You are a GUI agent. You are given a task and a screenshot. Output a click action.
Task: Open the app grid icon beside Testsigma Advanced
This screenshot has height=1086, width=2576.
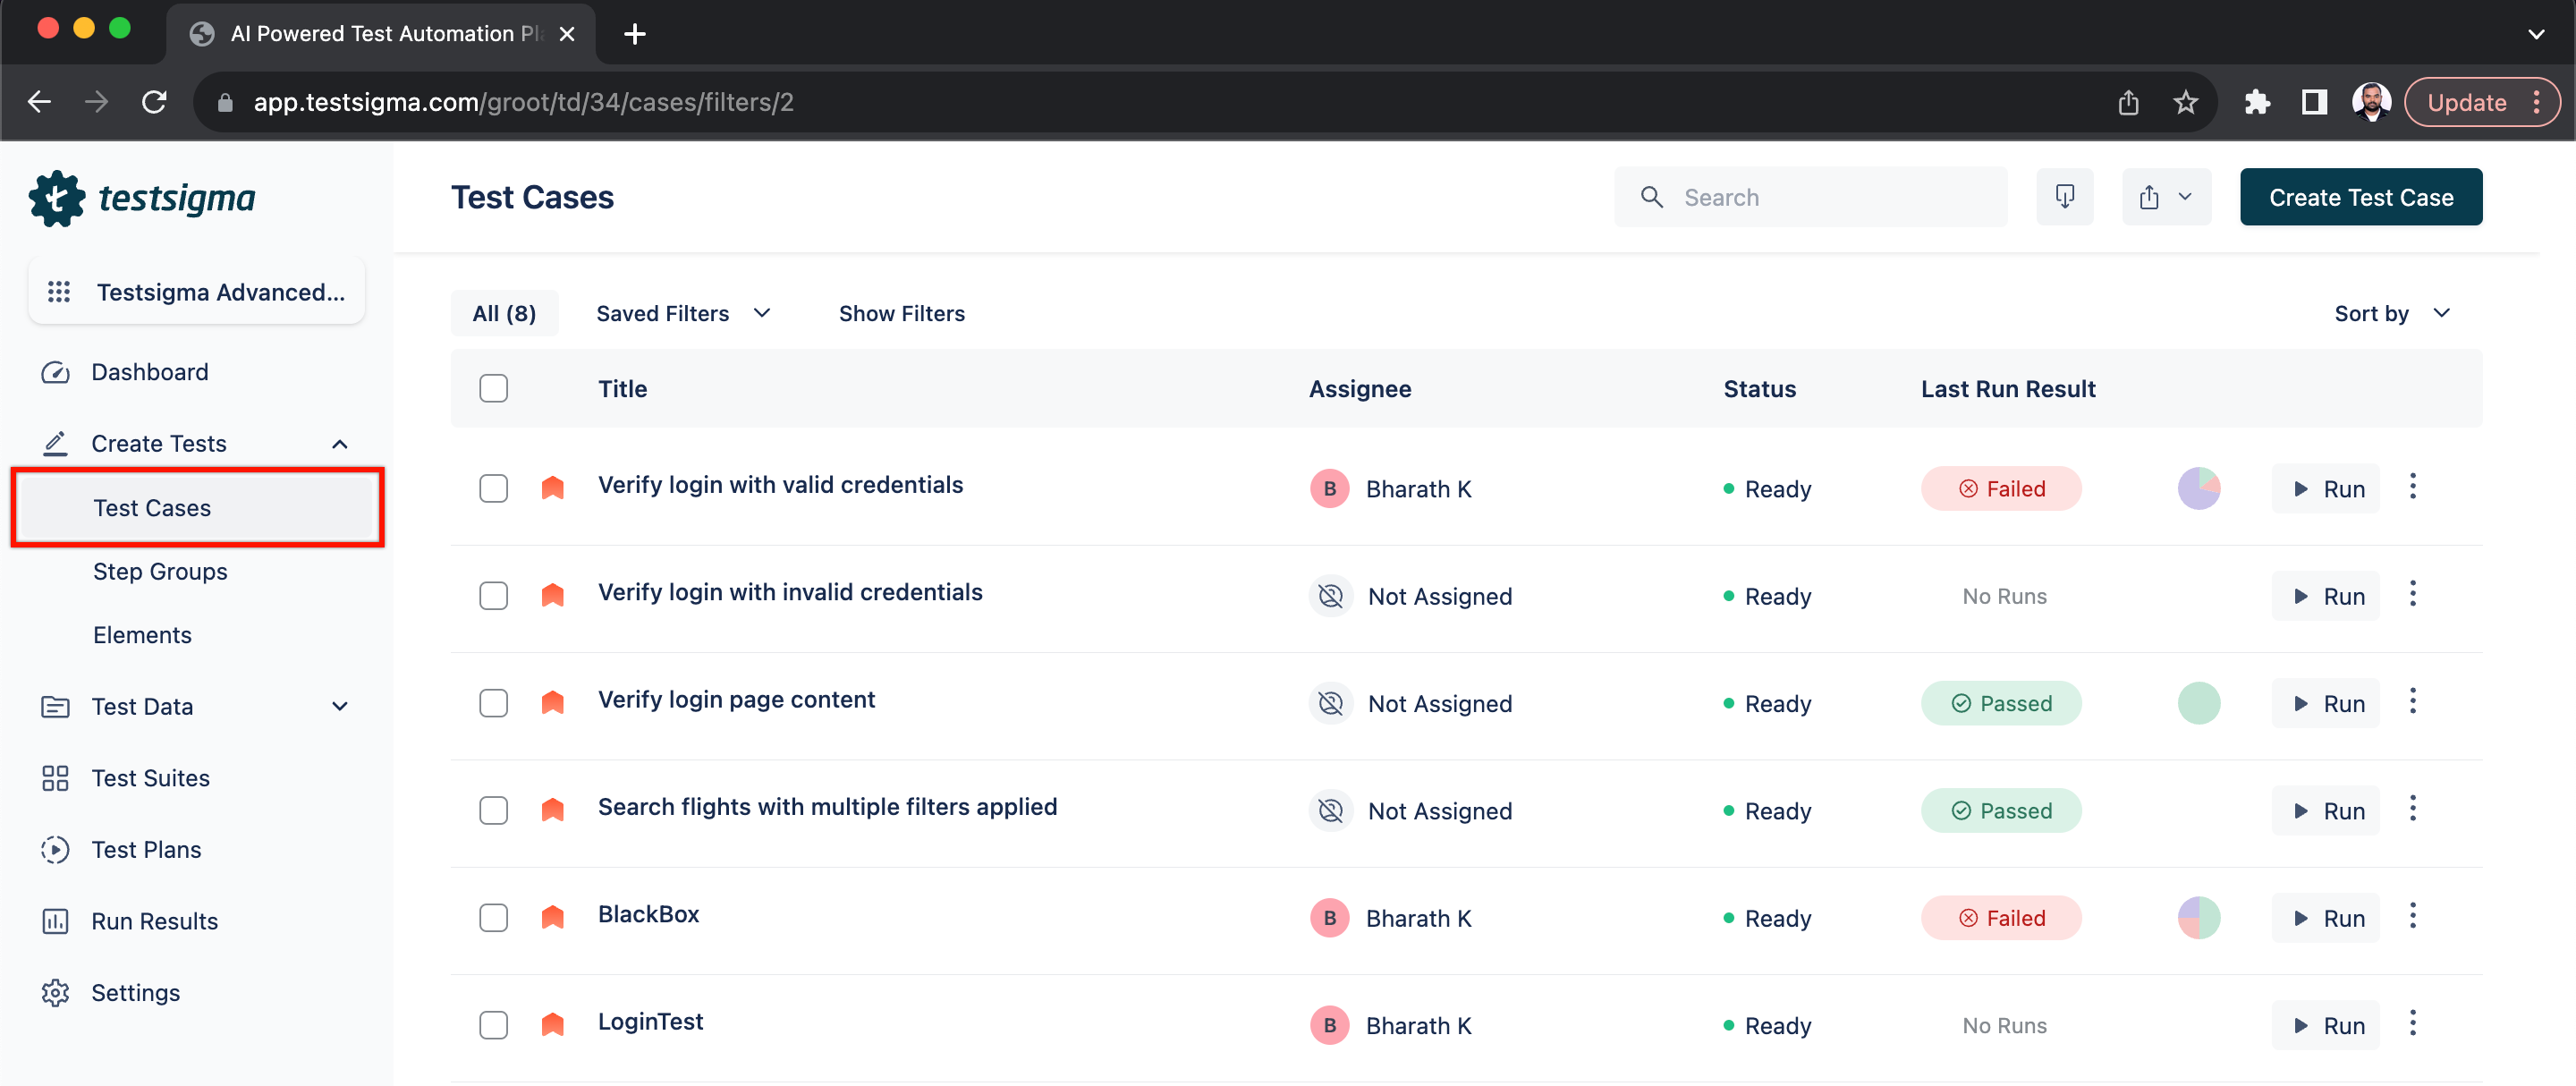click(59, 292)
